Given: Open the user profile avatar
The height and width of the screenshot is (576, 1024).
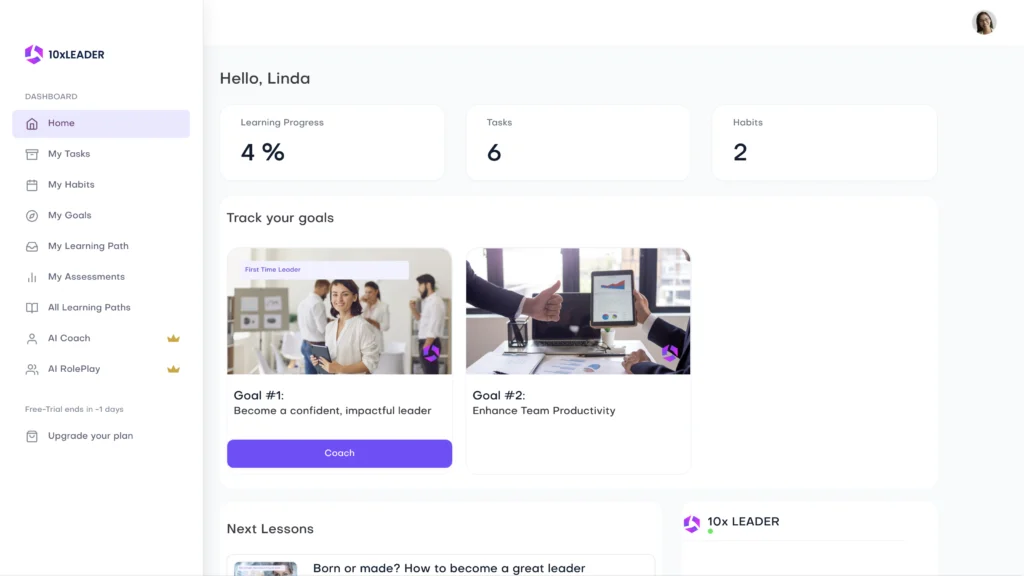Looking at the screenshot, I should [x=984, y=23].
